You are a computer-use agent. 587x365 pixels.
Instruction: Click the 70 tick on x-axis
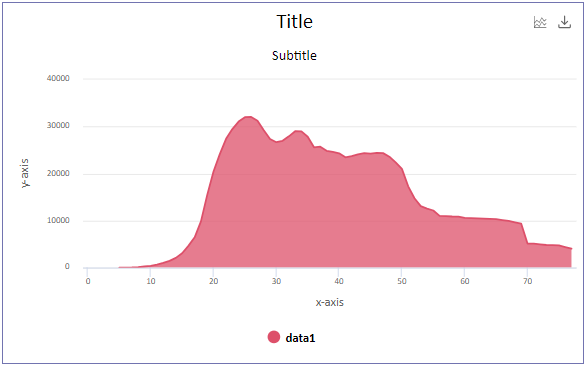[527, 281]
